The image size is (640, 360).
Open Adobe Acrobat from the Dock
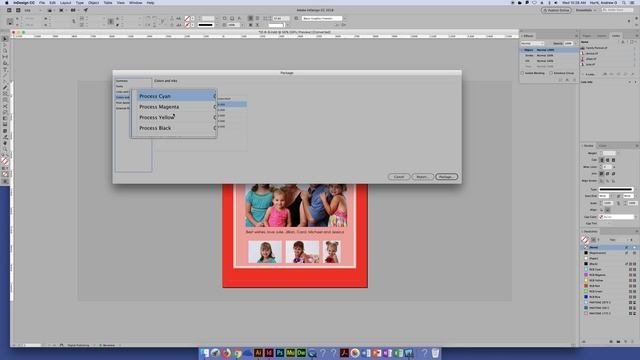(344, 353)
